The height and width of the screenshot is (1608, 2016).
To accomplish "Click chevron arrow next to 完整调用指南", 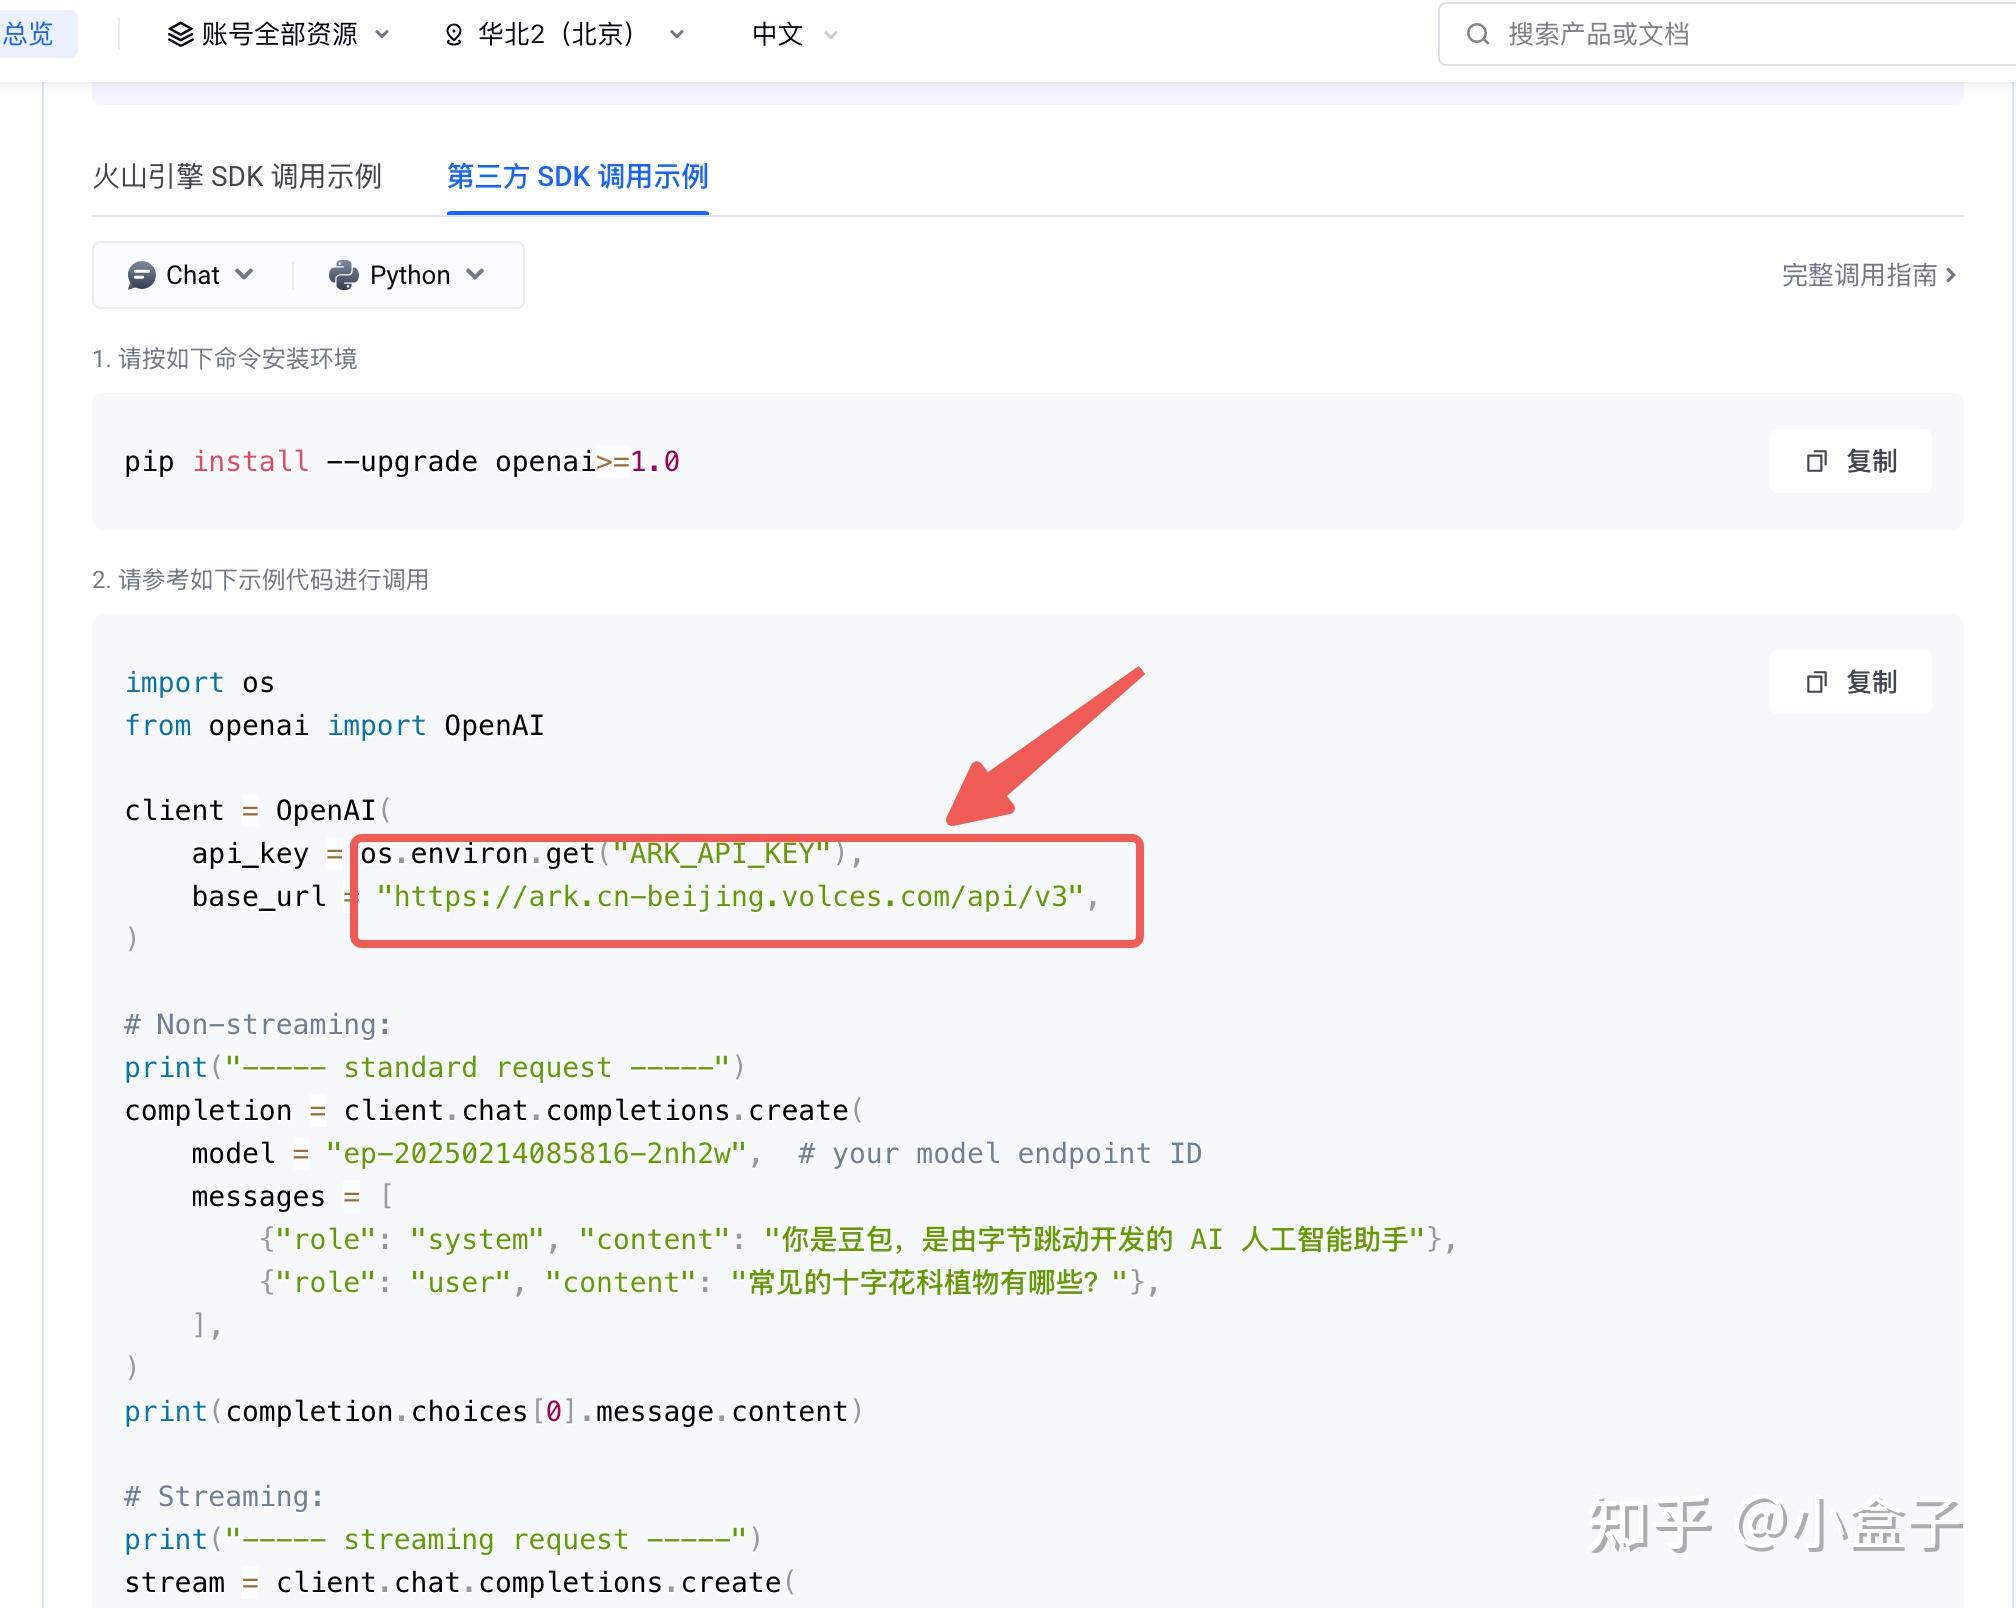I will 1951,275.
